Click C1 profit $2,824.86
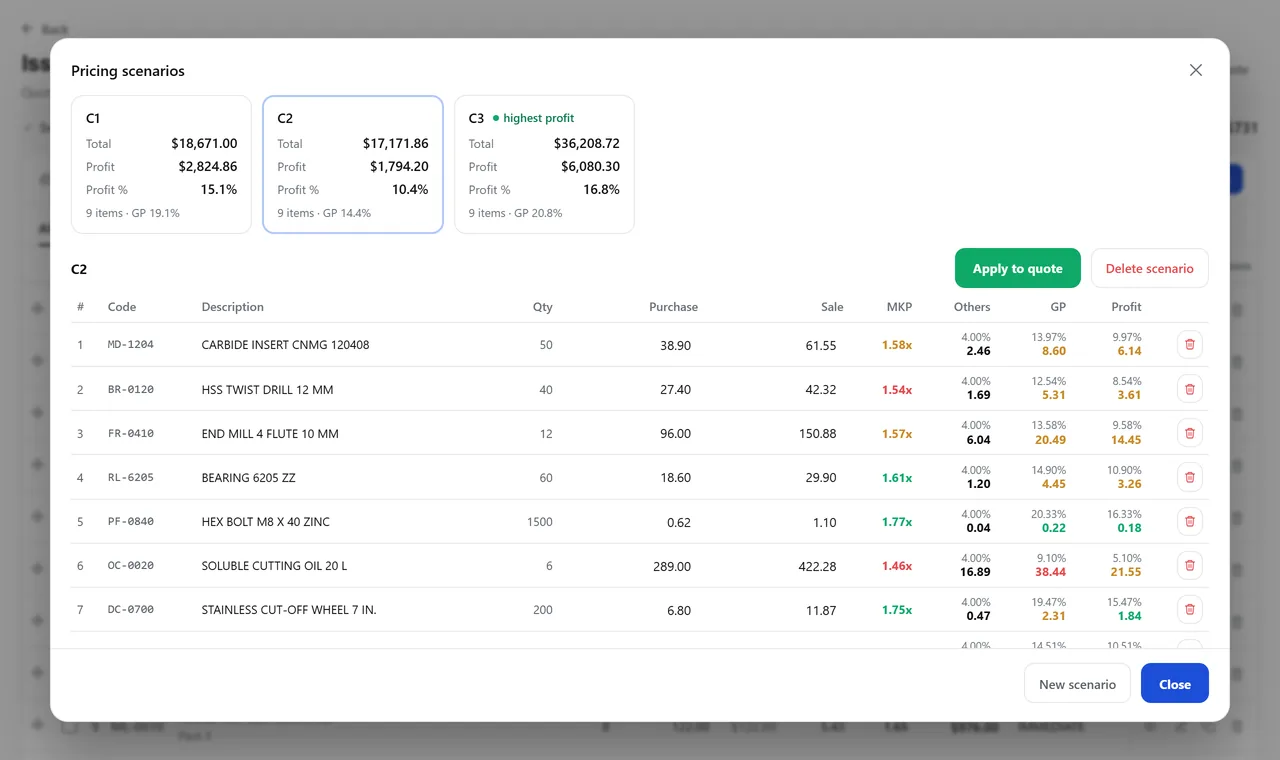Viewport: 1280px width, 760px height. 208,166
